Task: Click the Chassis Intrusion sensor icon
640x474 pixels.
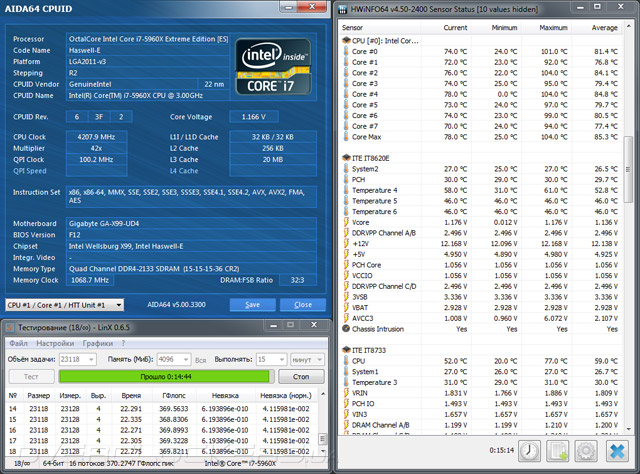Action: click(x=346, y=329)
